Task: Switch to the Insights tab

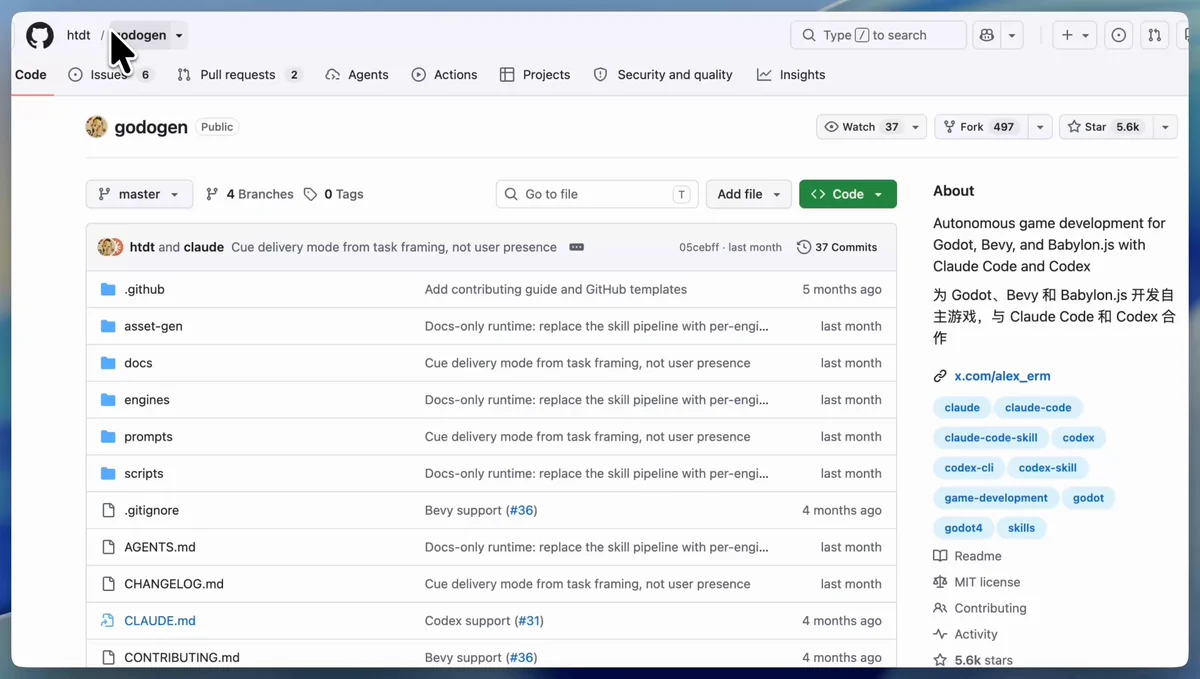Action: click(x=791, y=75)
